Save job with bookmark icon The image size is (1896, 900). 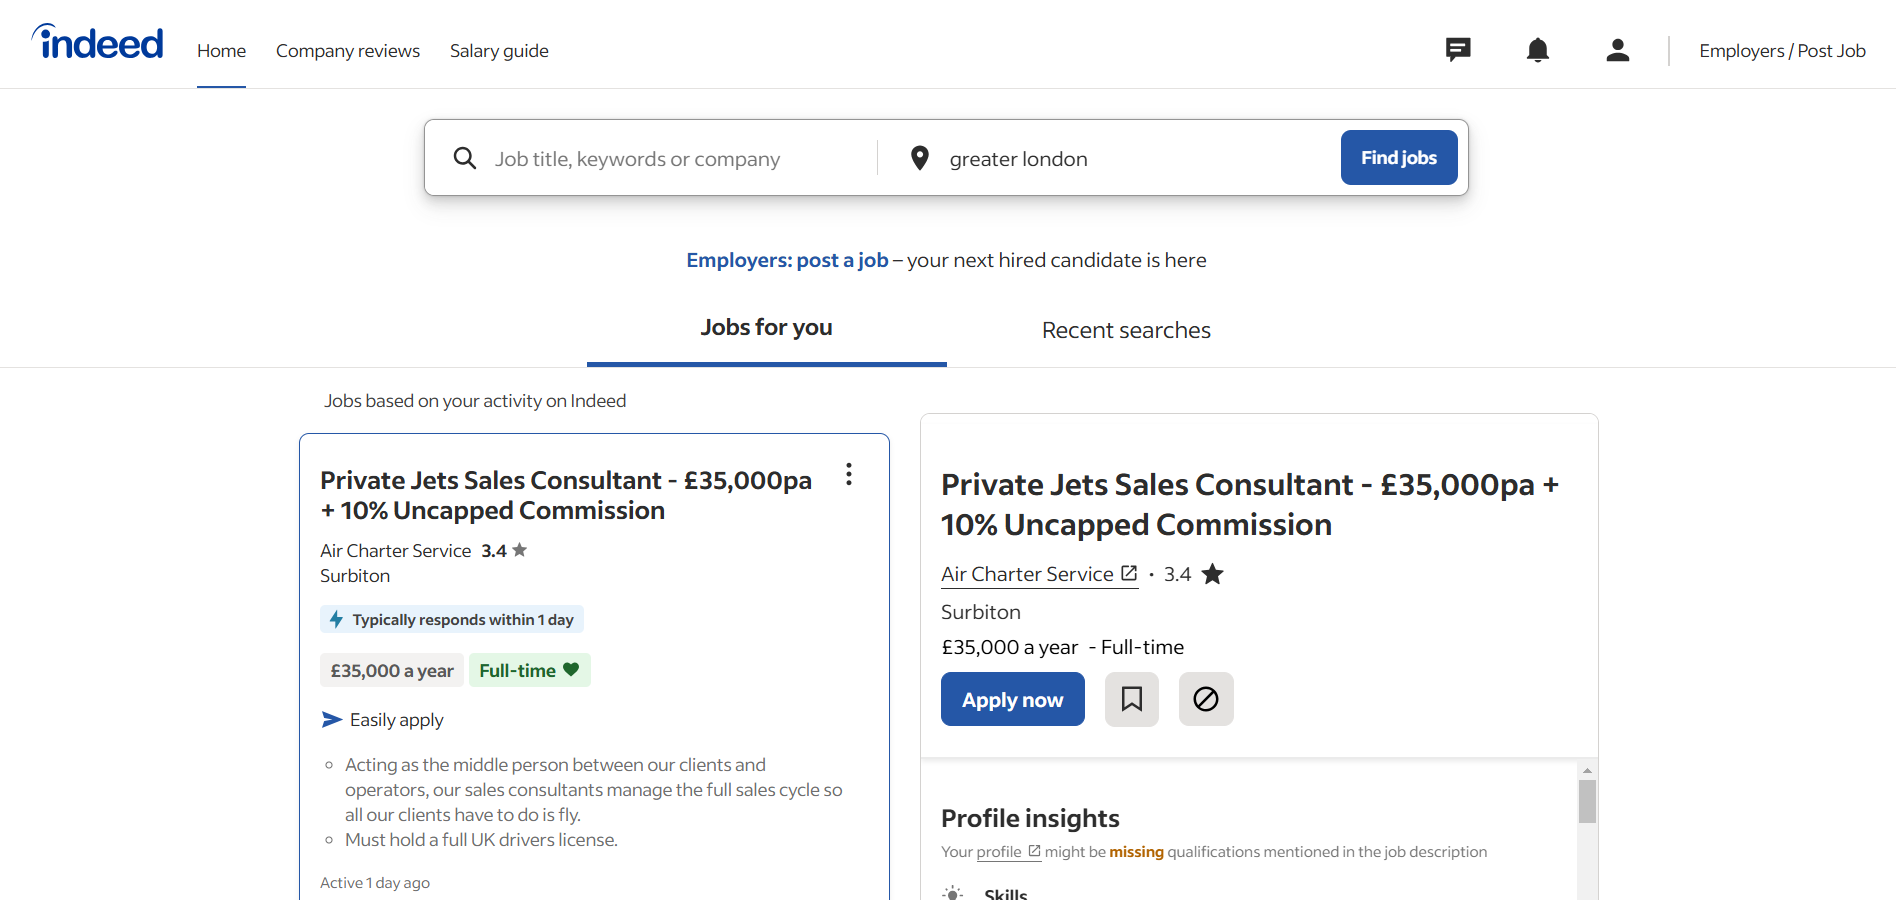[x=1132, y=699]
